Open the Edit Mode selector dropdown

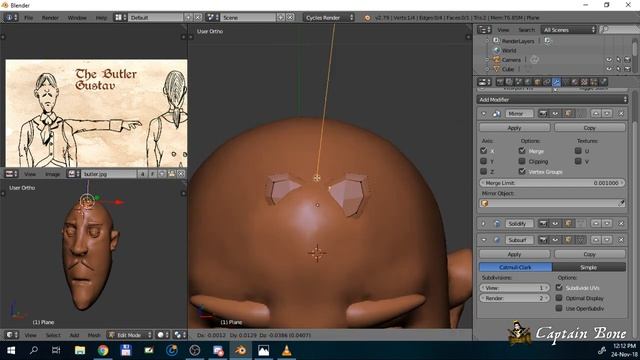129,335
